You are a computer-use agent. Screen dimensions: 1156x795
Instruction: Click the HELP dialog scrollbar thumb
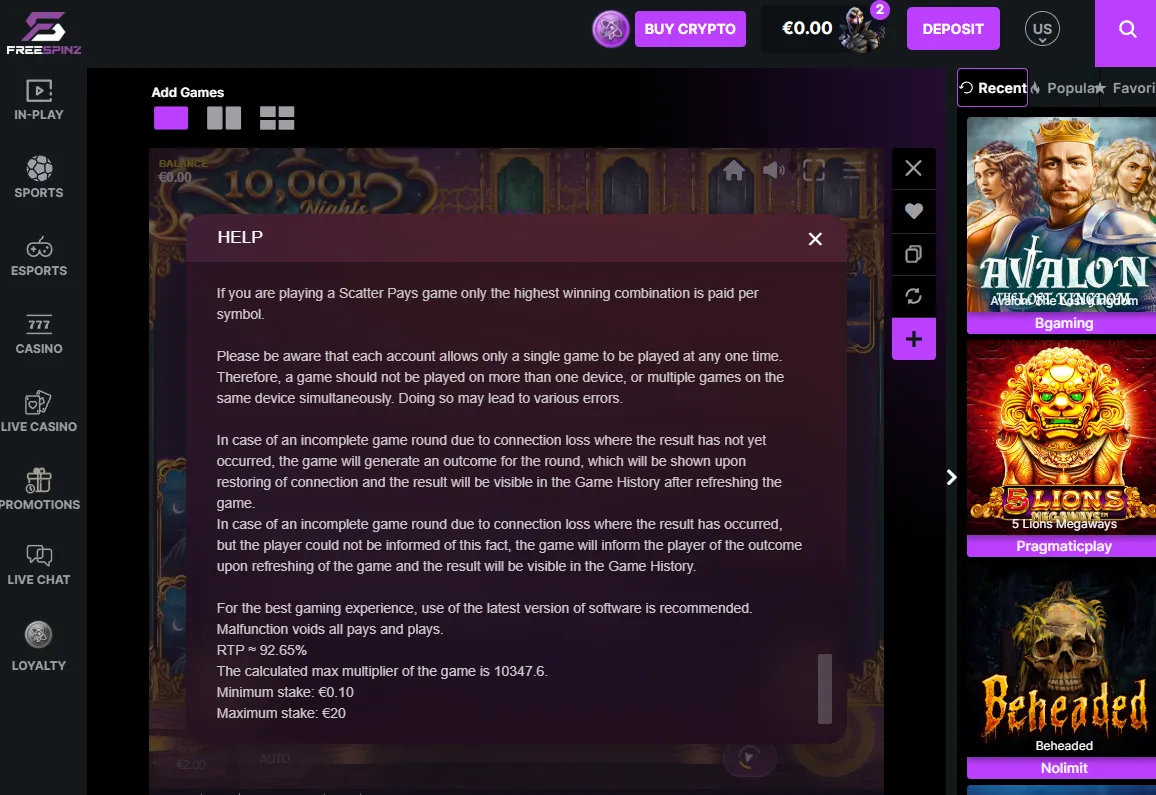click(x=825, y=689)
